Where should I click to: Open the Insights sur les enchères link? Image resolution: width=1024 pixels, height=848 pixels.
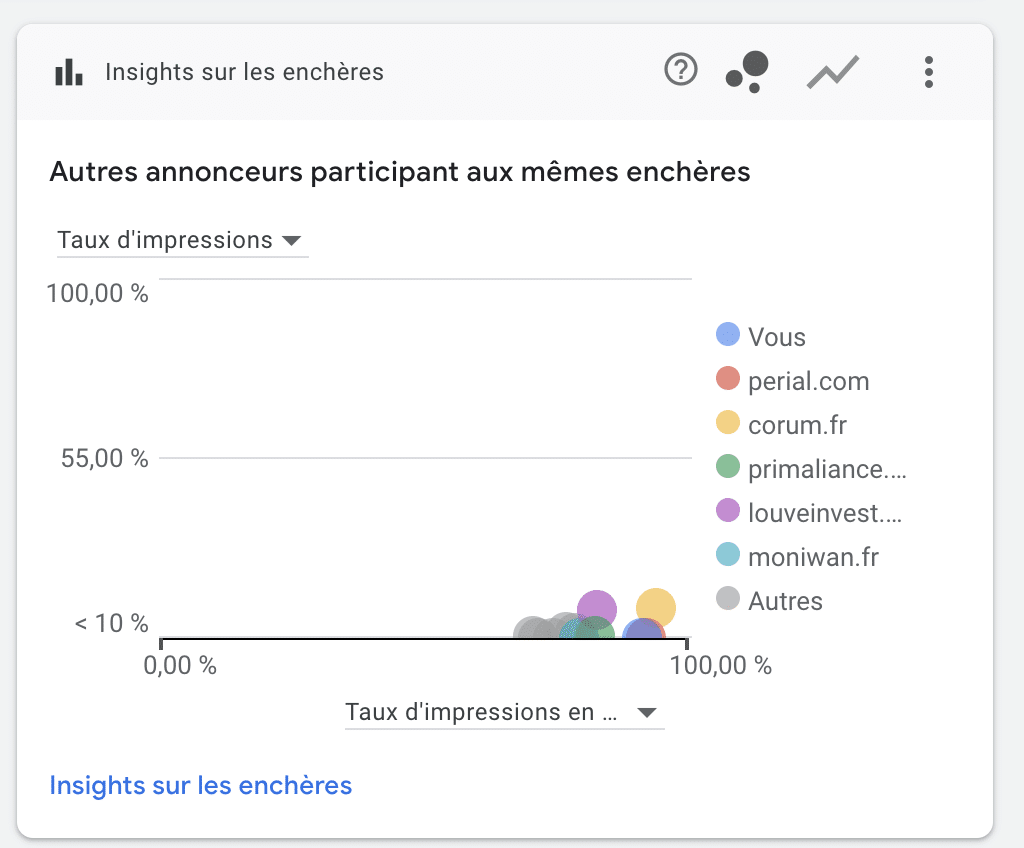point(200,785)
